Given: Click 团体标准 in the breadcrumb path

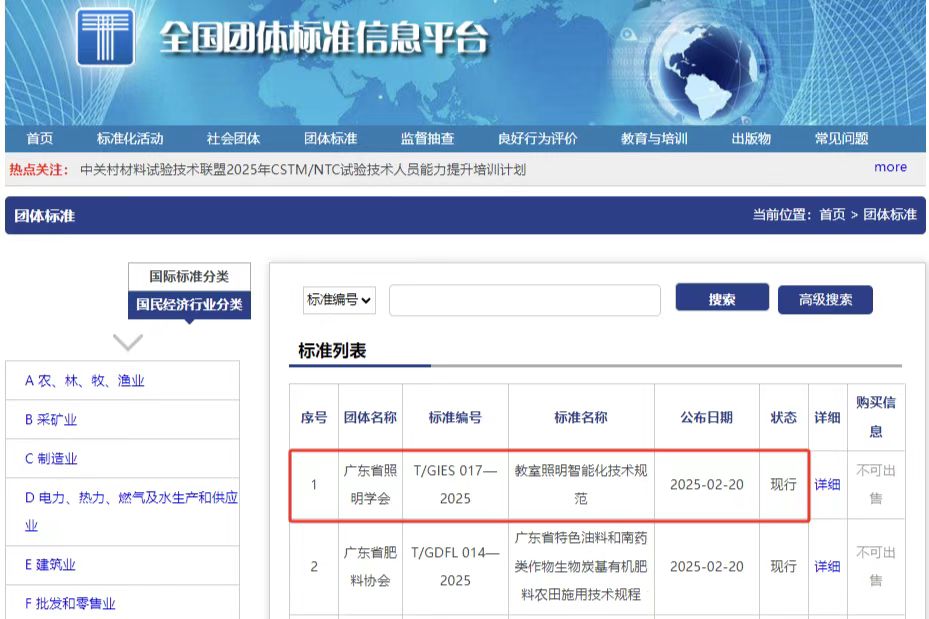Looking at the screenshot, I should (x=890, y=214).
